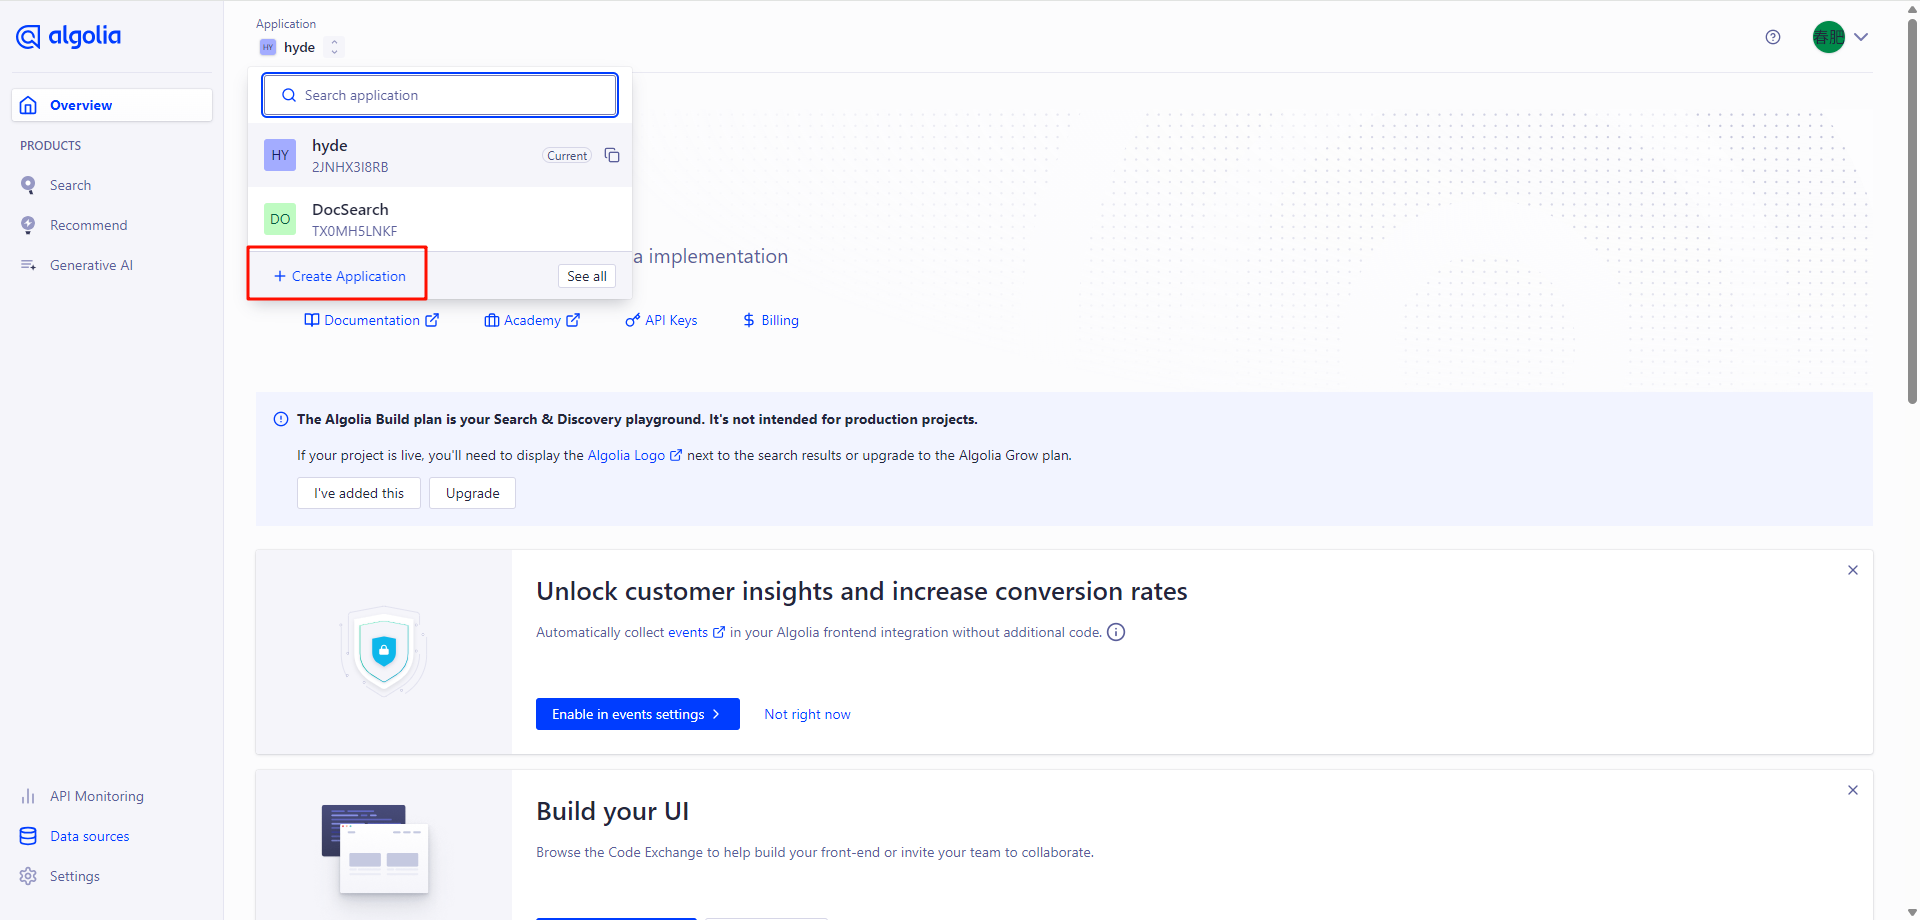Click the Upgrade button
Image resolution: width=1920 pixels, height=920 pixels.
472,493
